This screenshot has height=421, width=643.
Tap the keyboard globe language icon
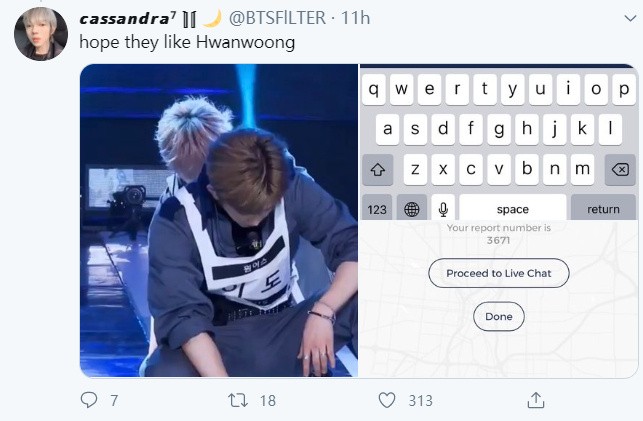pyautogui.click(x=412, y=209)
